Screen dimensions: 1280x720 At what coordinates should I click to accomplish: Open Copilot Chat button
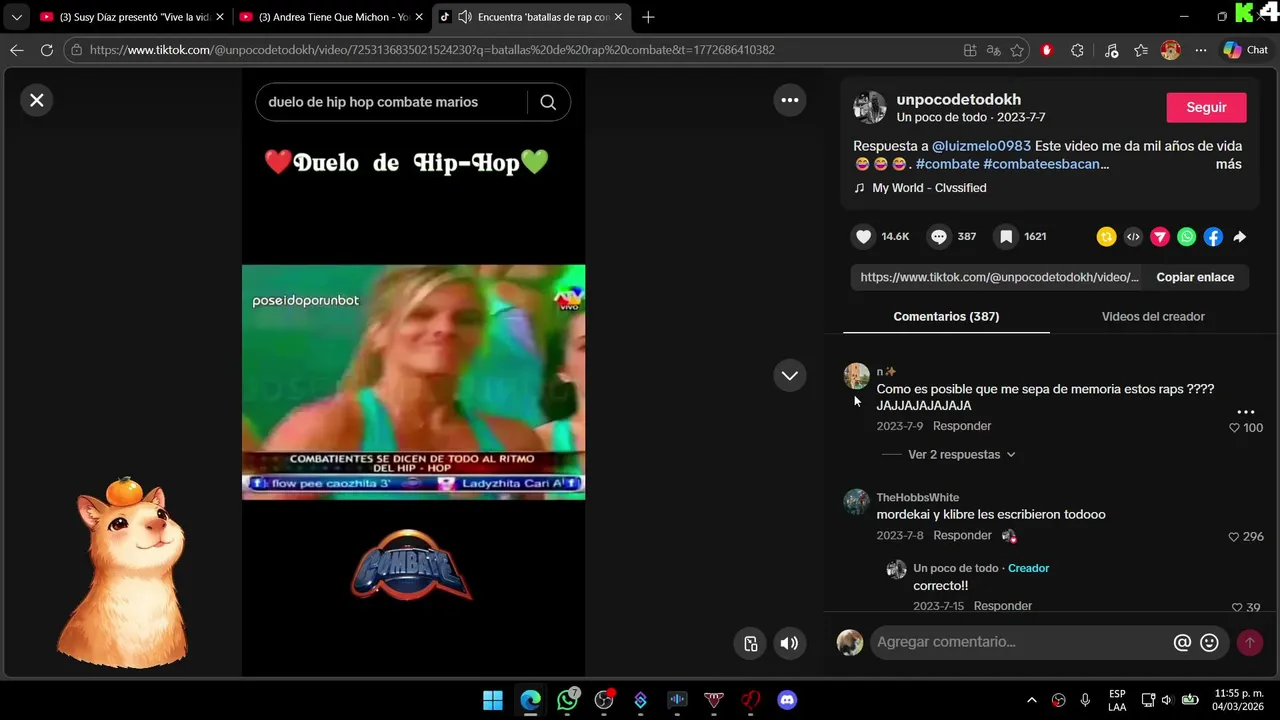(1246, 50)
